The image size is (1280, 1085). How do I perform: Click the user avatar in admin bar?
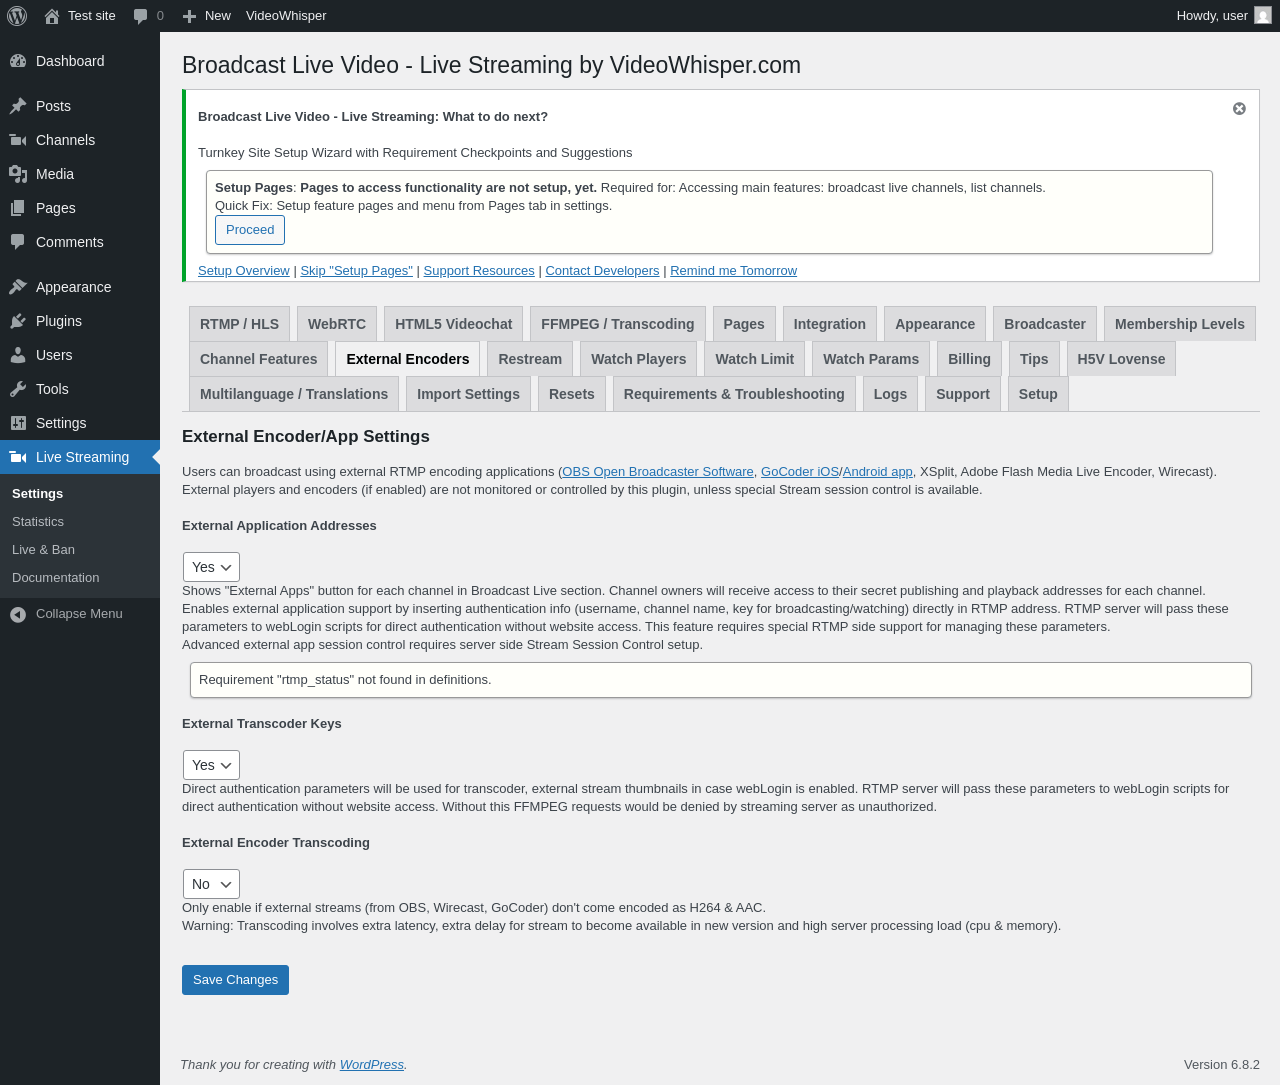(x=1263, y=16)
